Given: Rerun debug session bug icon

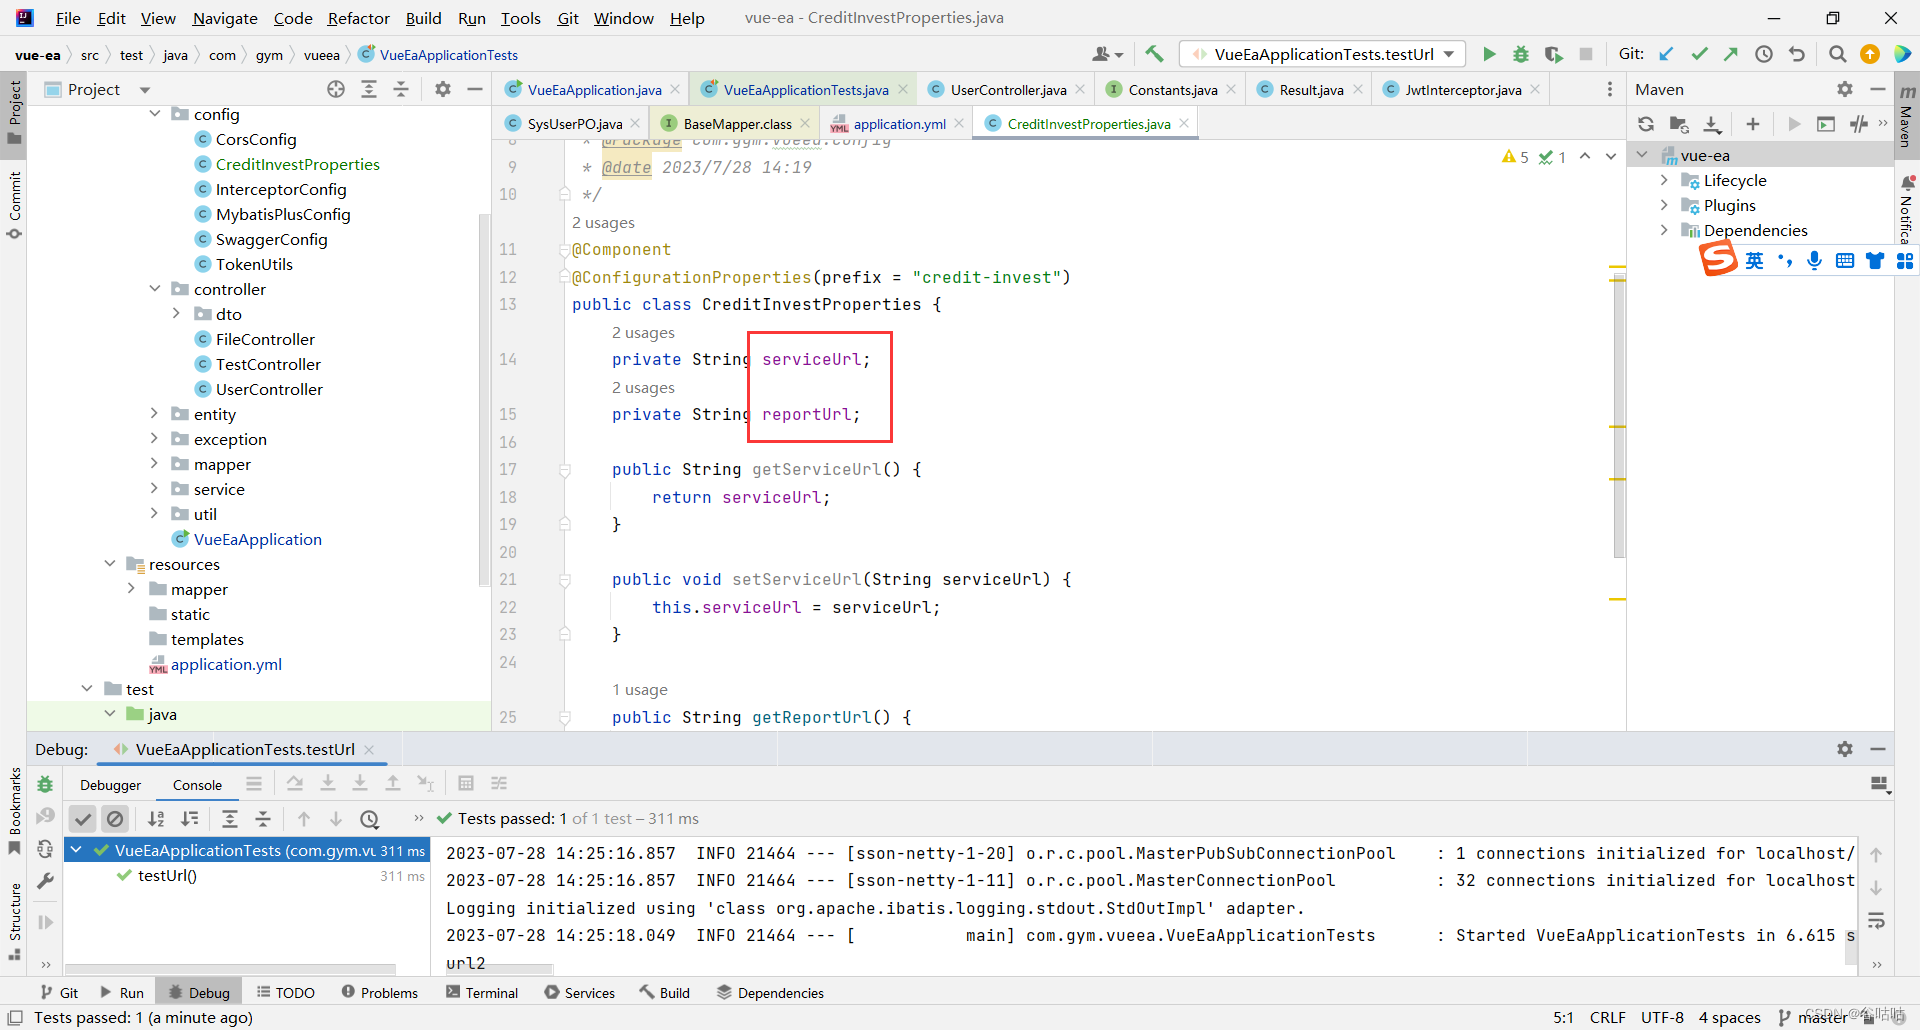Looking at the screenshot, I should (45, 784).
